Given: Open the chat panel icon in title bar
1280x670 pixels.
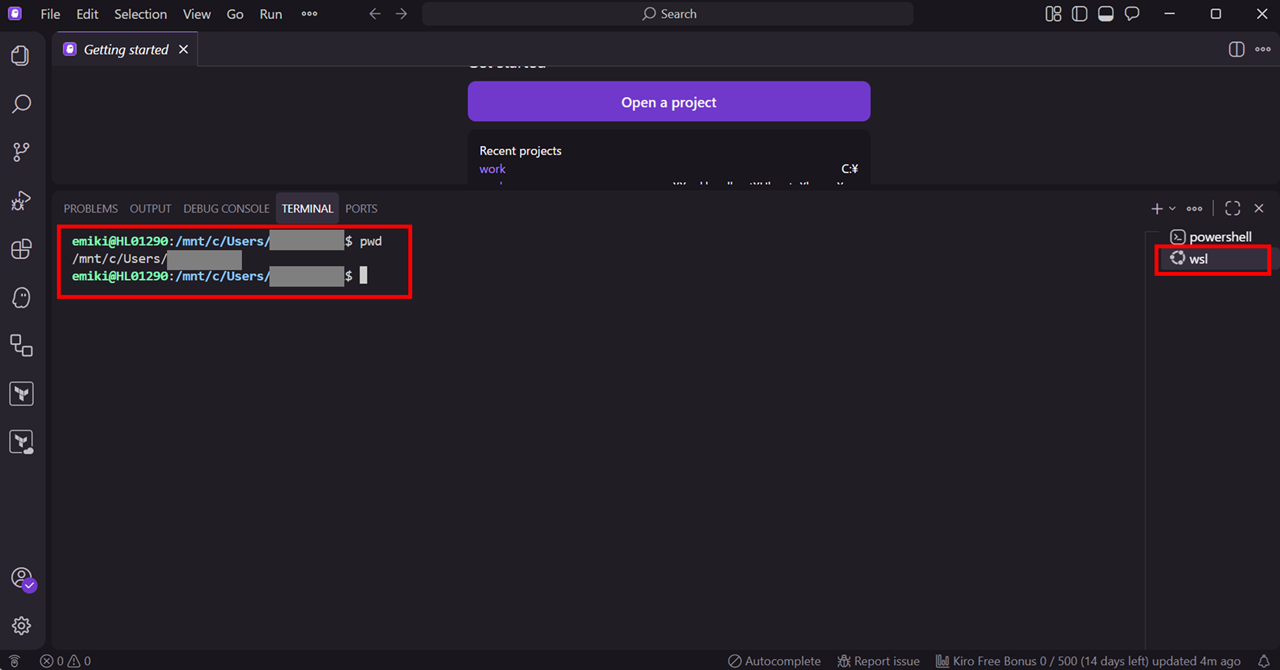Looking at the screenshot, I should 1132,14.
